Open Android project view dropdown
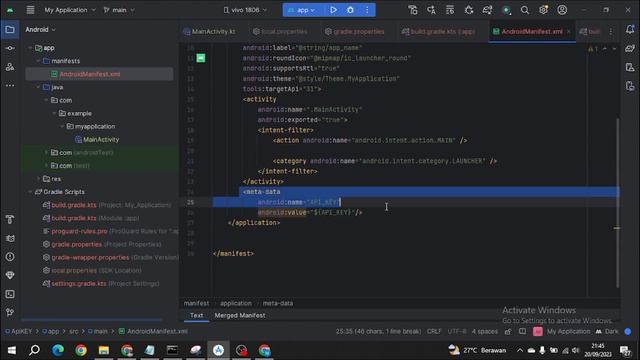640x360 pixels. 40,29
